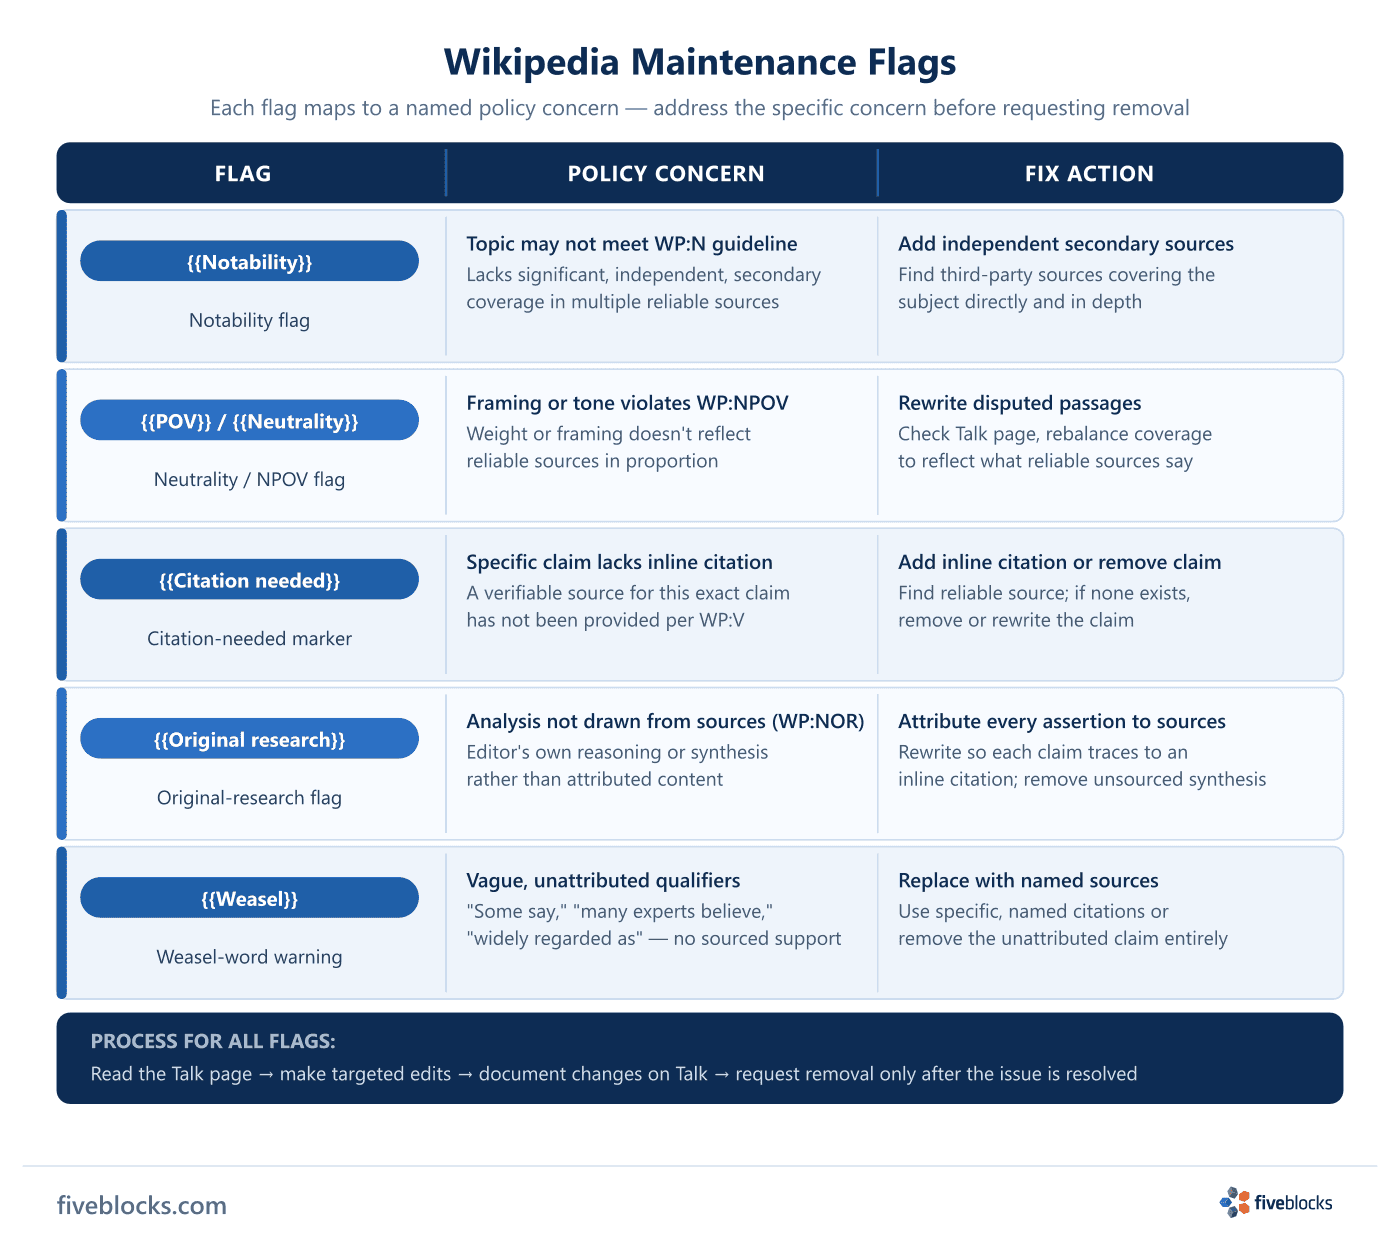Viewport: 1400px width, 1253px height.
Task: Click the Wikipedia Maintenance Flags title
Action: (x=700, y=62)
